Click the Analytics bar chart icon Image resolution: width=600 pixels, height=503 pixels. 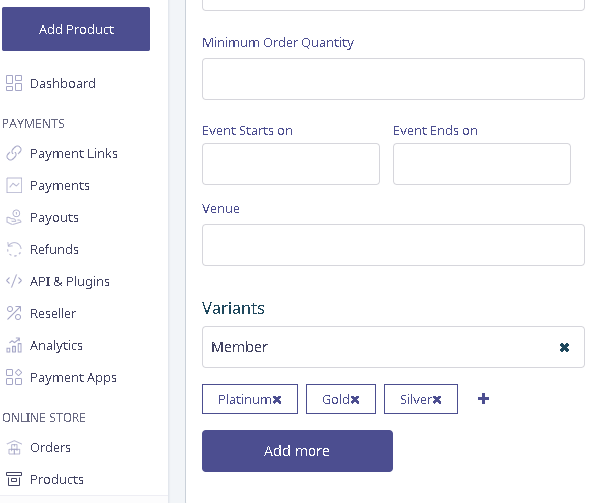point(14,345)
